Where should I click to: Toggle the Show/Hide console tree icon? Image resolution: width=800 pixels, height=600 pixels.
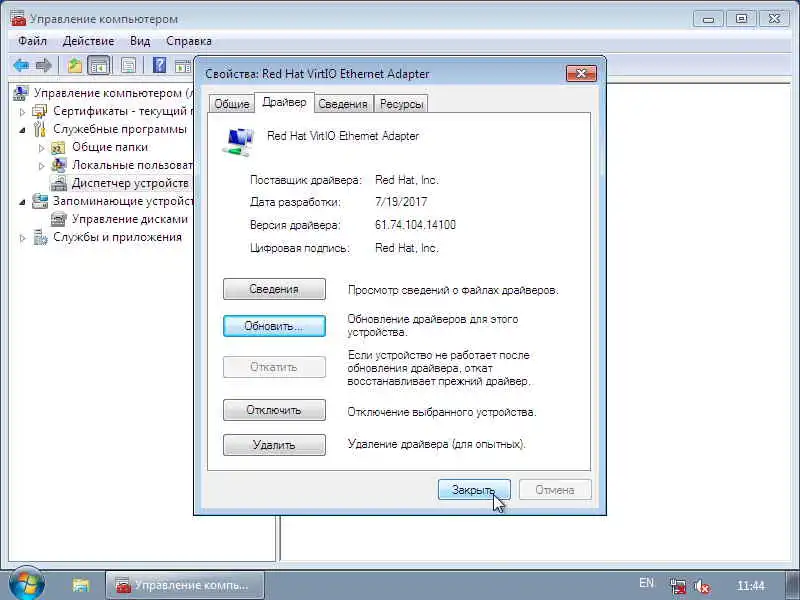click(x=99, y=65)
